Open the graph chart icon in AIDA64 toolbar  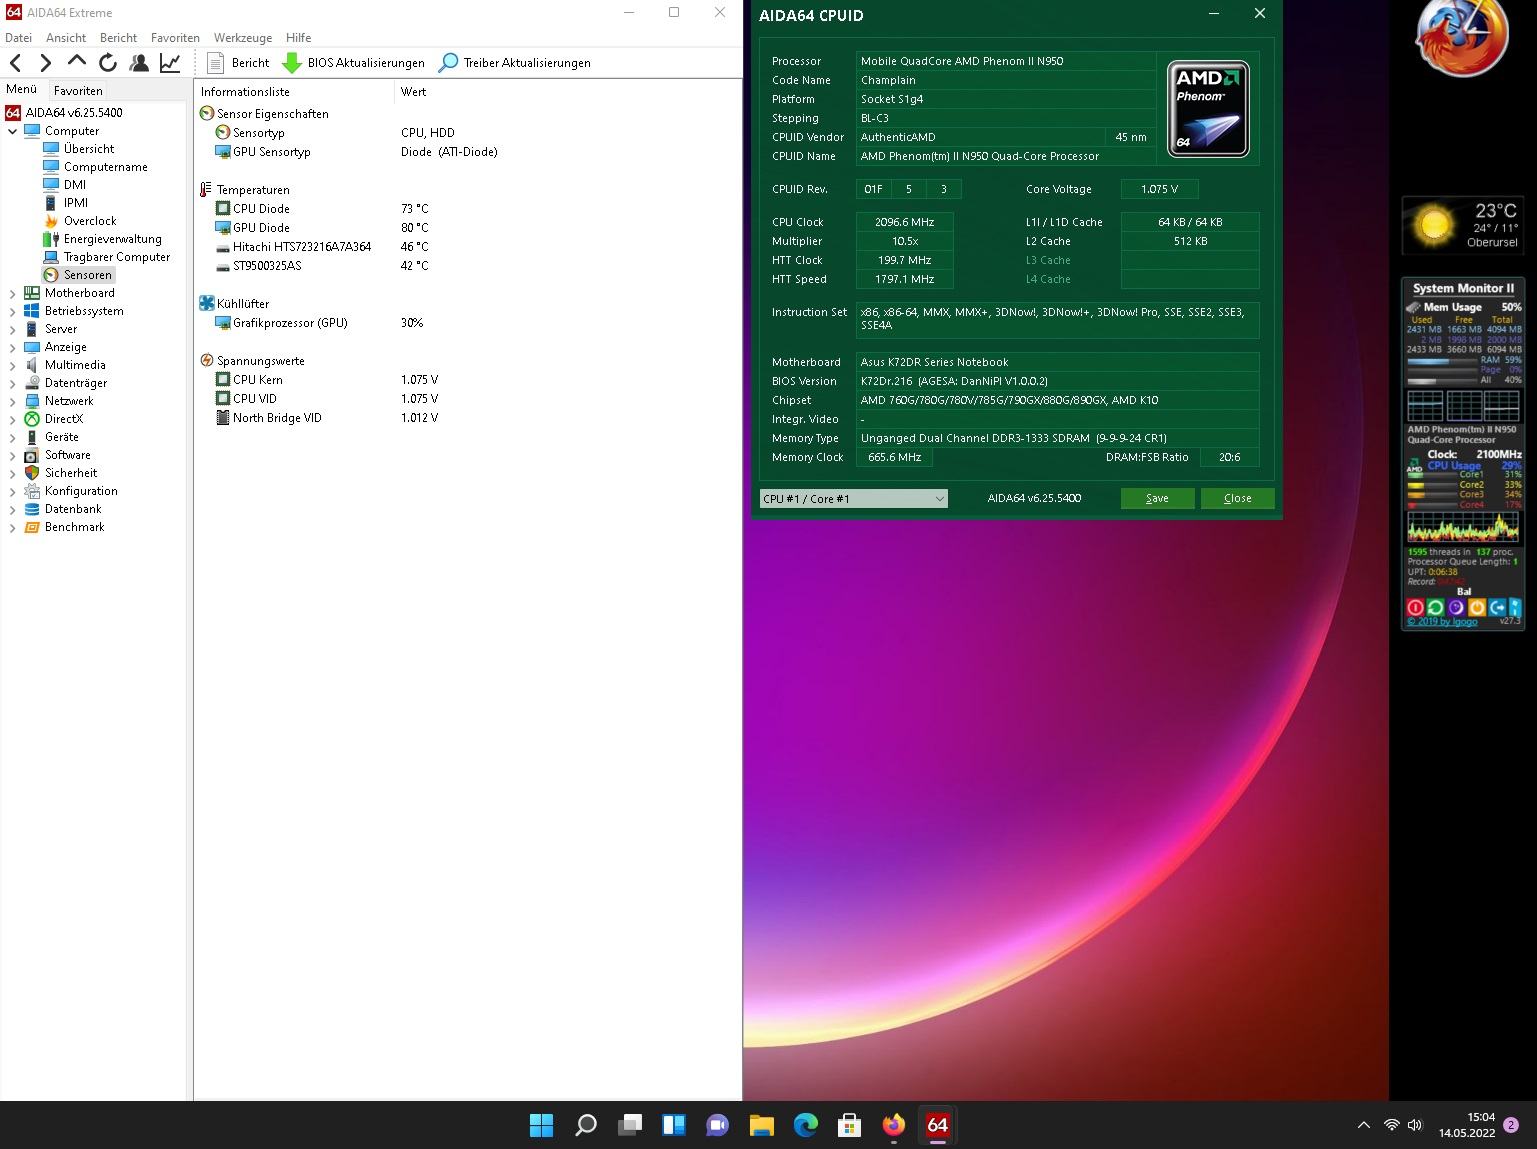coord(170,63)
